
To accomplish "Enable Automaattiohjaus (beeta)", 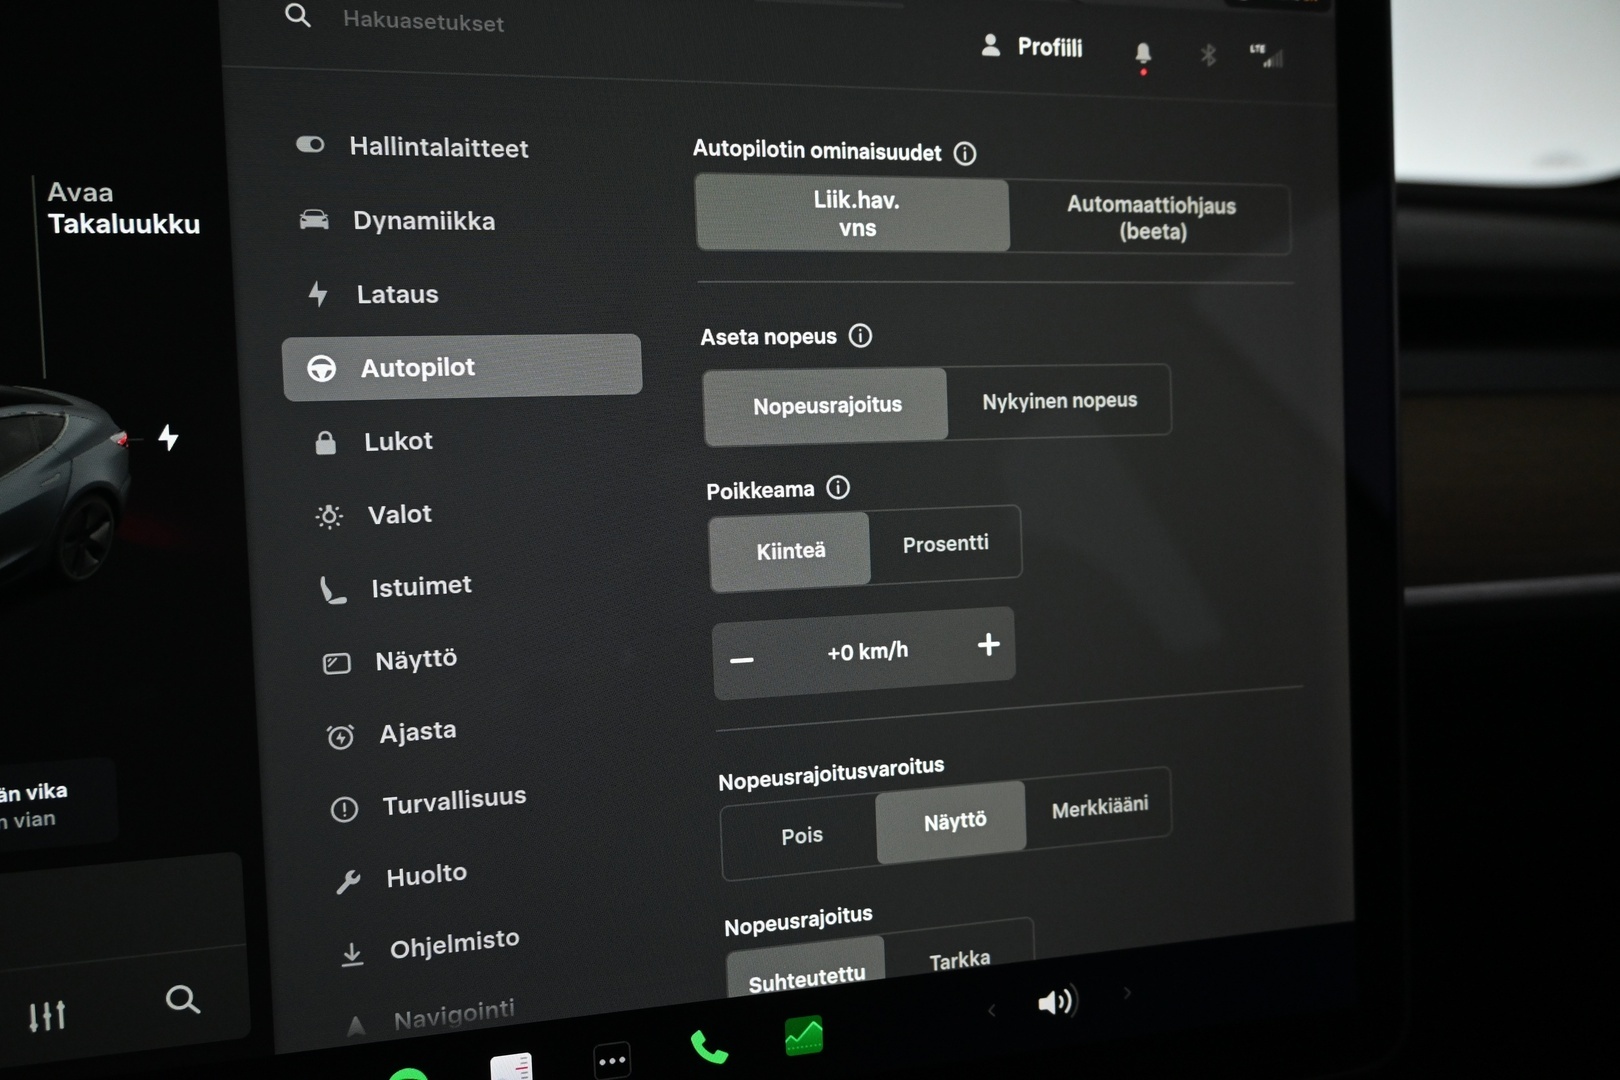I will pyautogui.click(x=1152, y=218).
